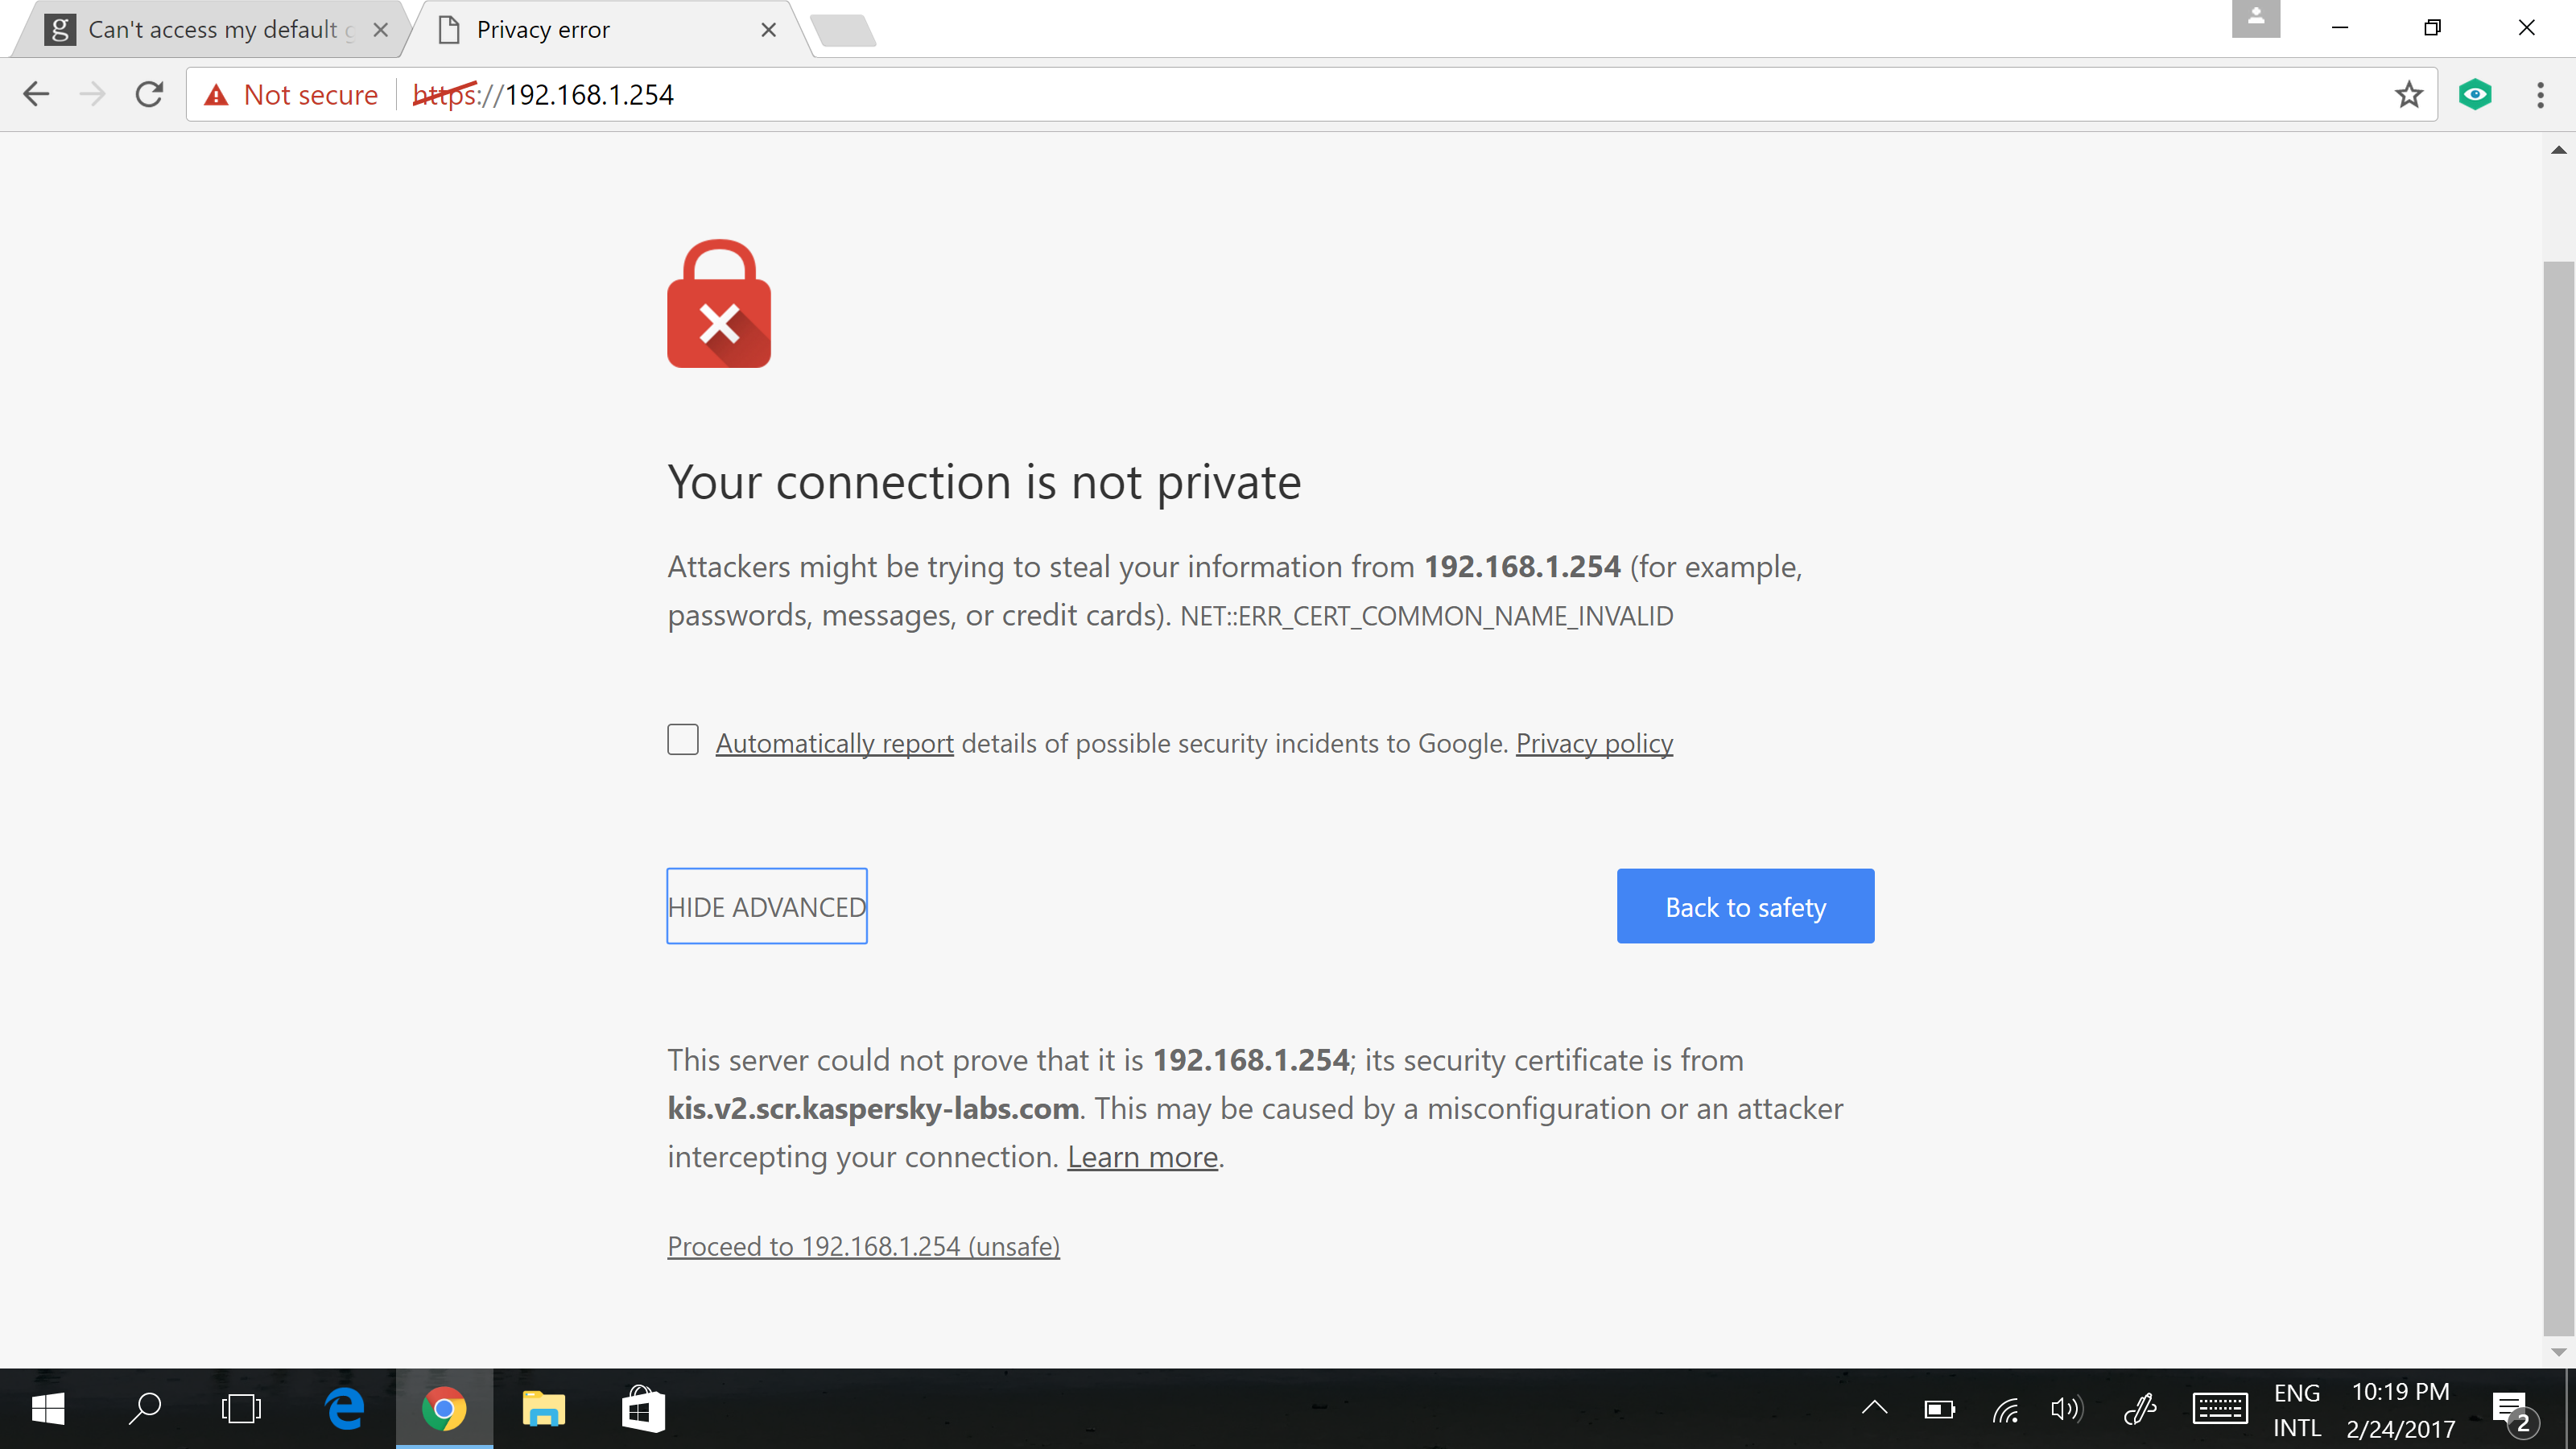Follow the Proceed to 192.168.1.254 (unsafe) link
2576x1449 pixels.
click(863, 1246)
